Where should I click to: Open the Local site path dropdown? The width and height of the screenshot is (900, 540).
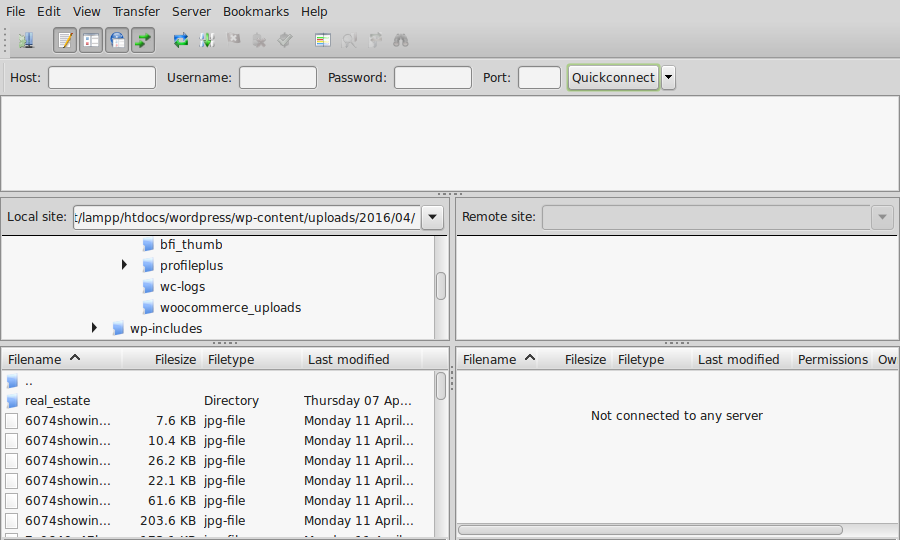pos(432,217)
